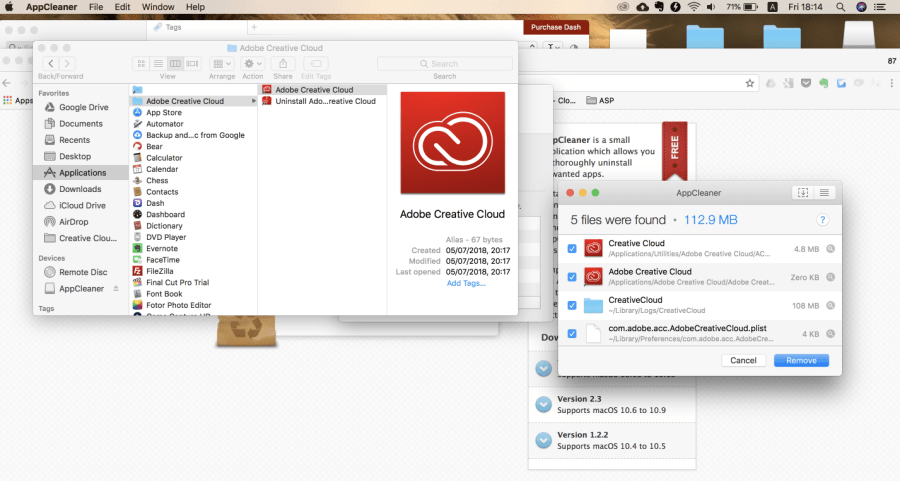The width and height of the screenshot is (900, 481).
Task: Open the ASP bookmarks folder
Action: click(x=600, y=100)
